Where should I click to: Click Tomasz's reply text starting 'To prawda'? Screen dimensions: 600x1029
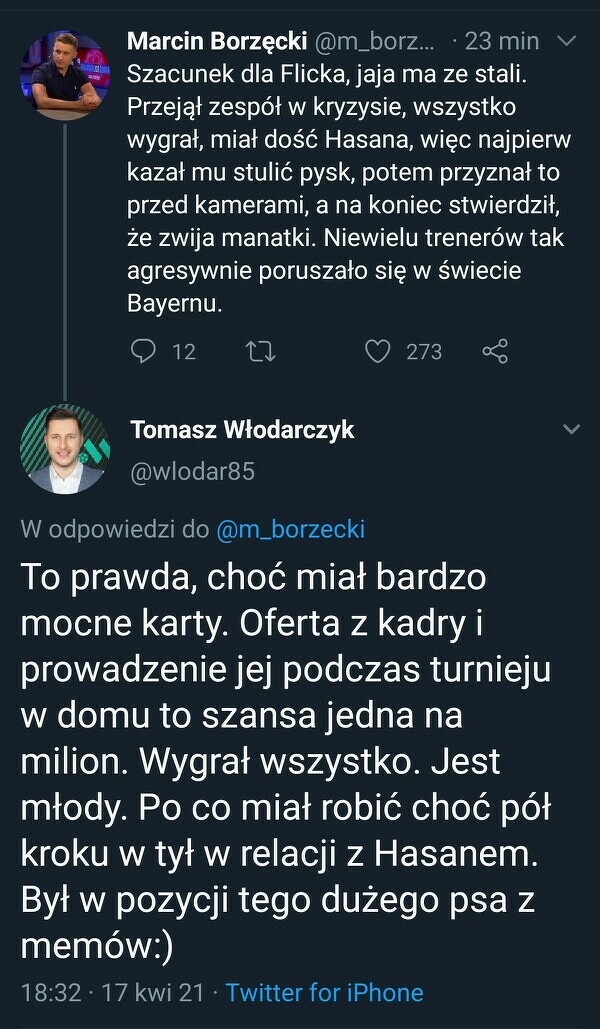(x=280, y=762)
